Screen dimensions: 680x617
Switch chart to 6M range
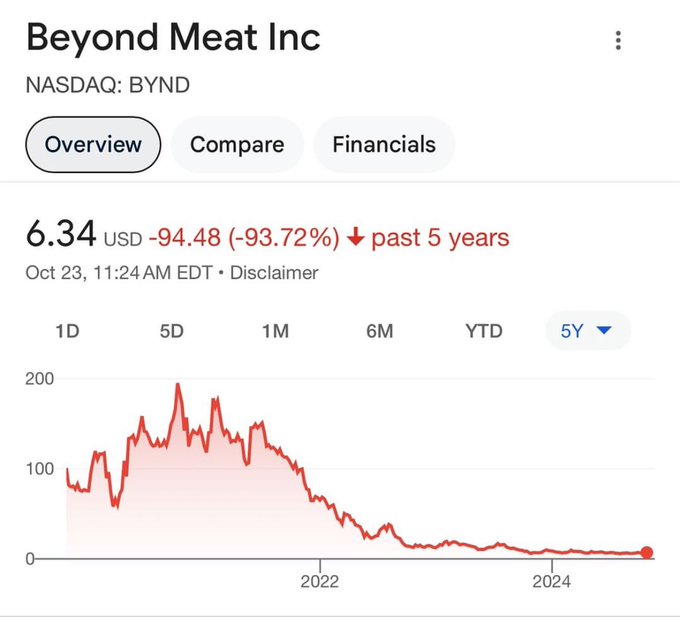[x=379, y=331]
